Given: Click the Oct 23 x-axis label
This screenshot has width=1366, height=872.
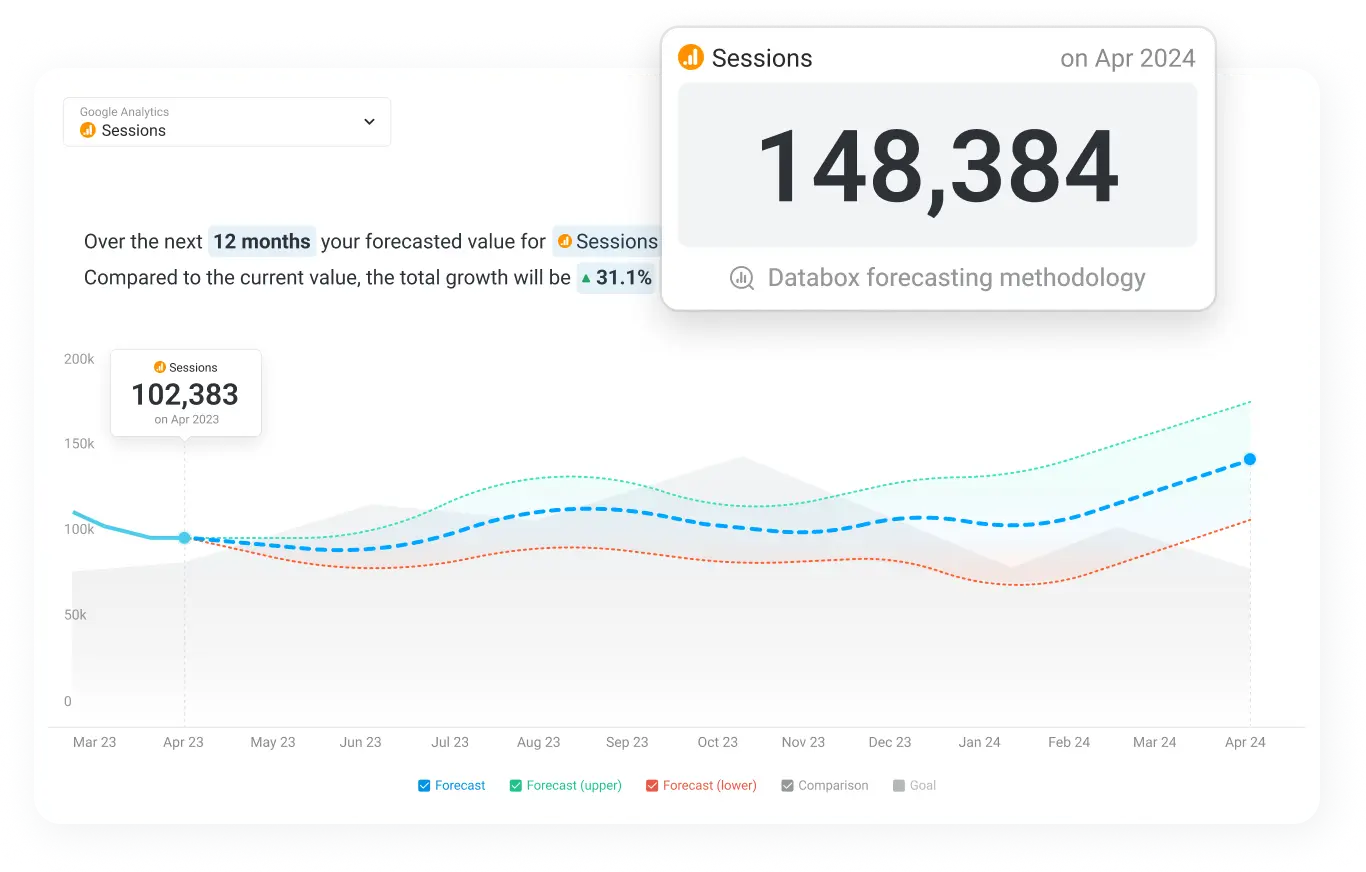Looking at the screenshot, I should (x=718, y=742).
